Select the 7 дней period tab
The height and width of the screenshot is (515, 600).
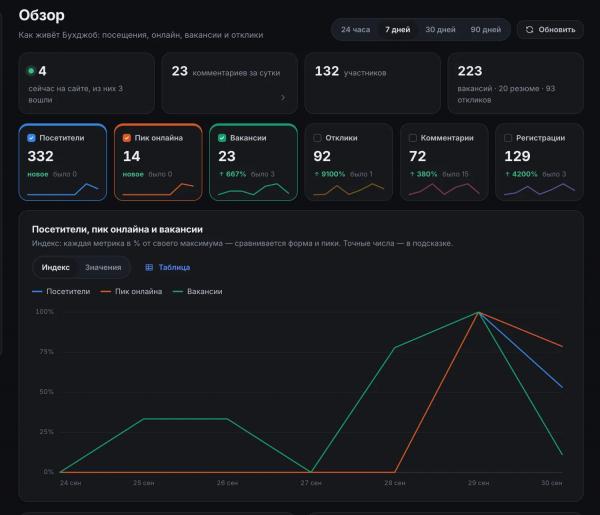(398, 29)
